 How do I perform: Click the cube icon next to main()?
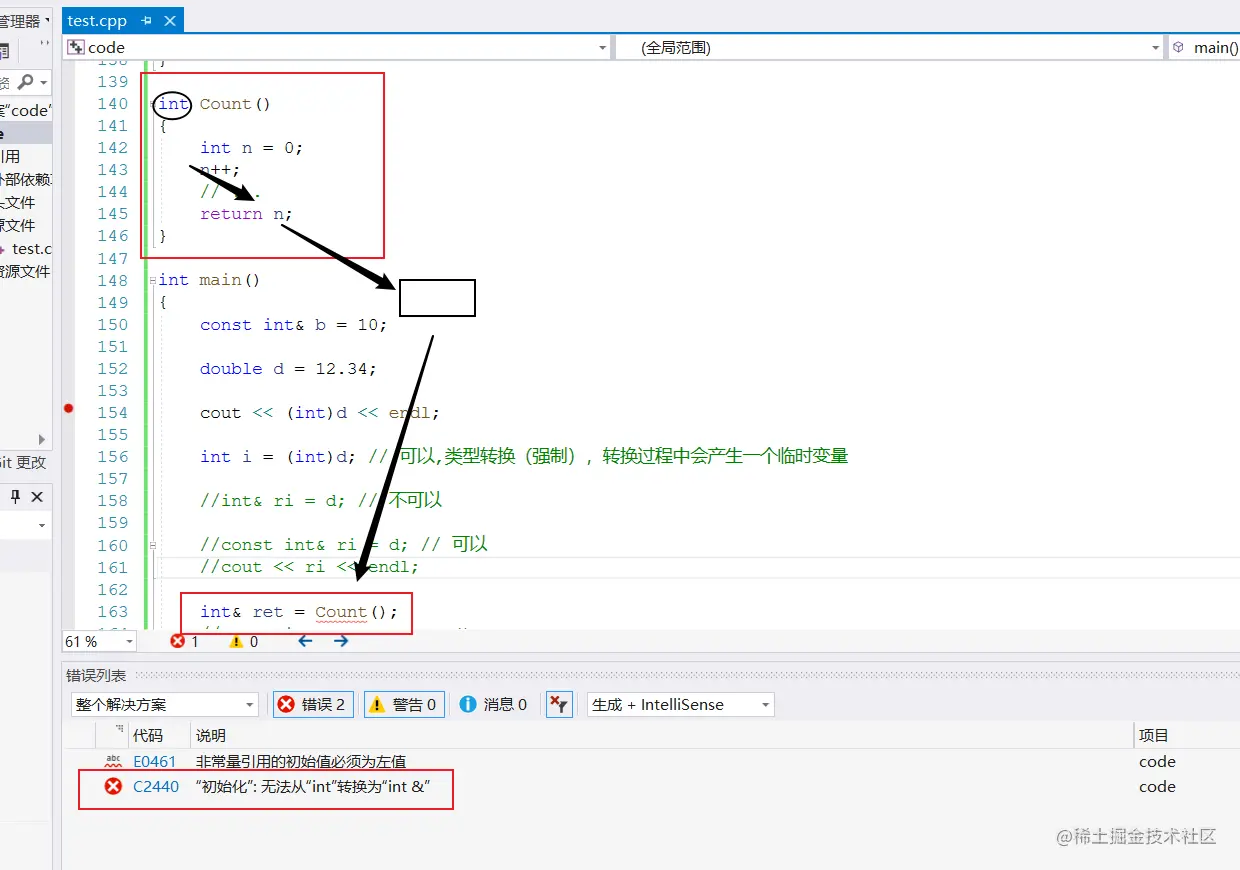(x=1178, y=47)
